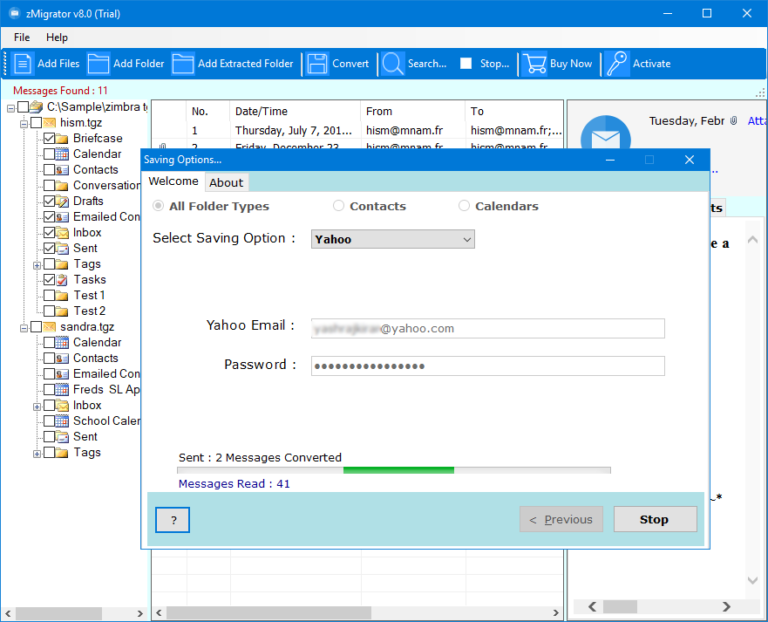Select the Contacts radio button

click(338, 206)
